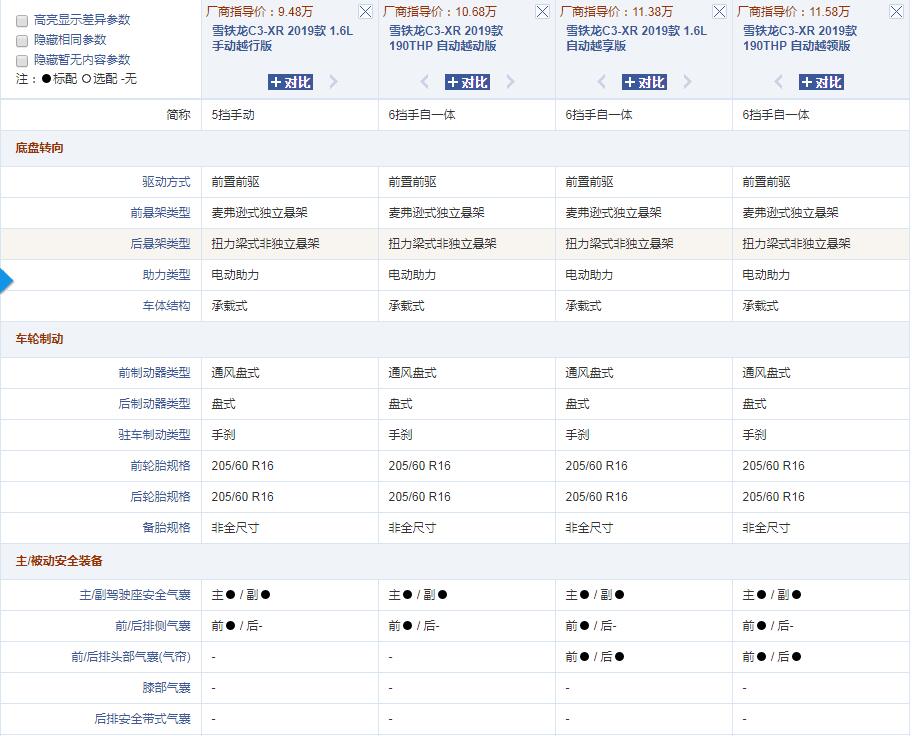Add 自动越享版 to comparison with +对比

644,82
